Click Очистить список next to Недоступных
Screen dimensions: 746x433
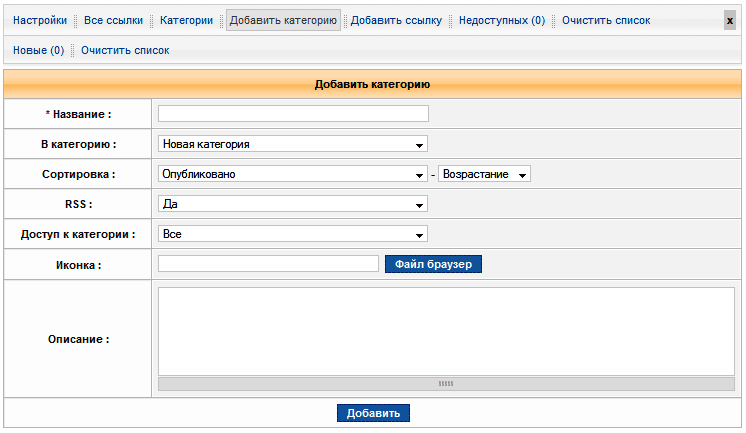606,20
